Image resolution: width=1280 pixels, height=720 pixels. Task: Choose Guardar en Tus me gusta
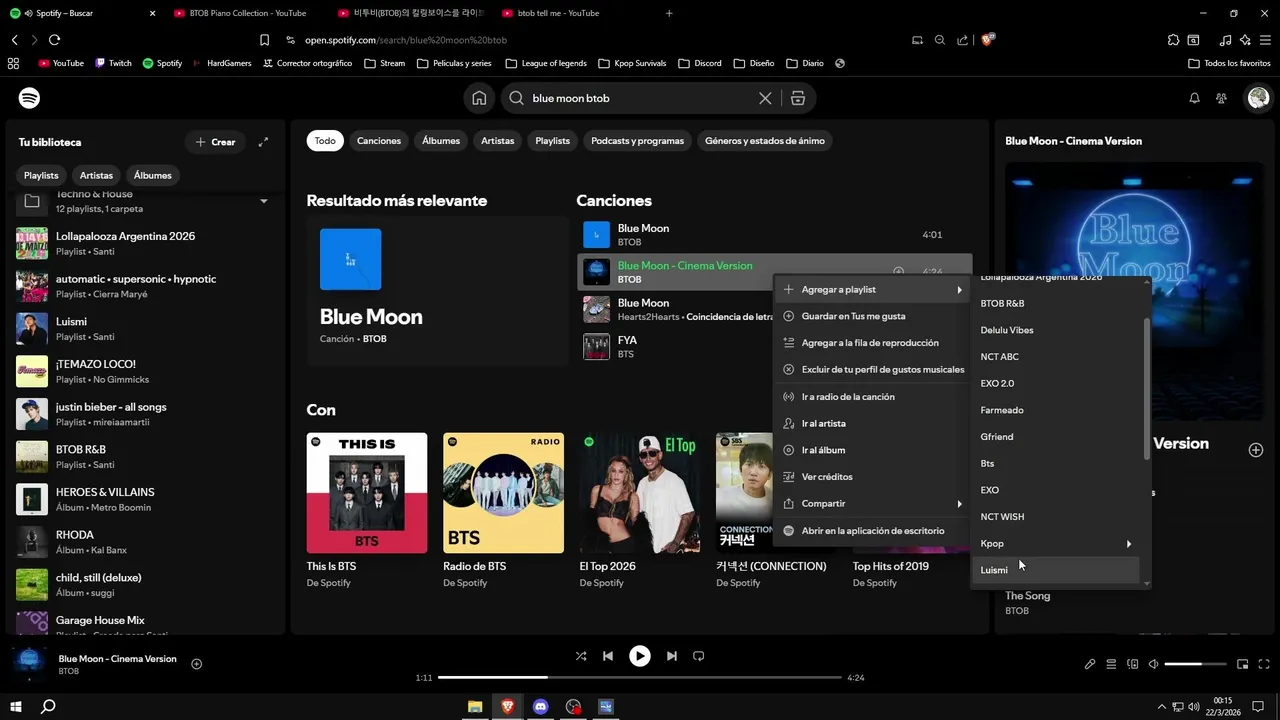[873, 316]
